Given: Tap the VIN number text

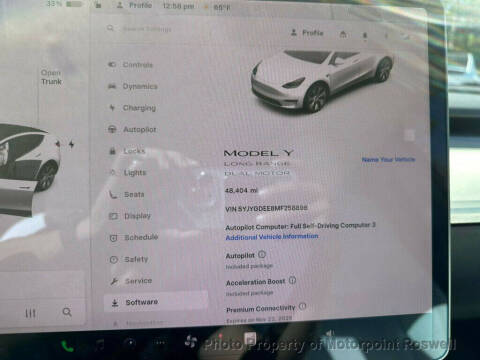Looking at the screenshot, I should [x=266, y=209].
